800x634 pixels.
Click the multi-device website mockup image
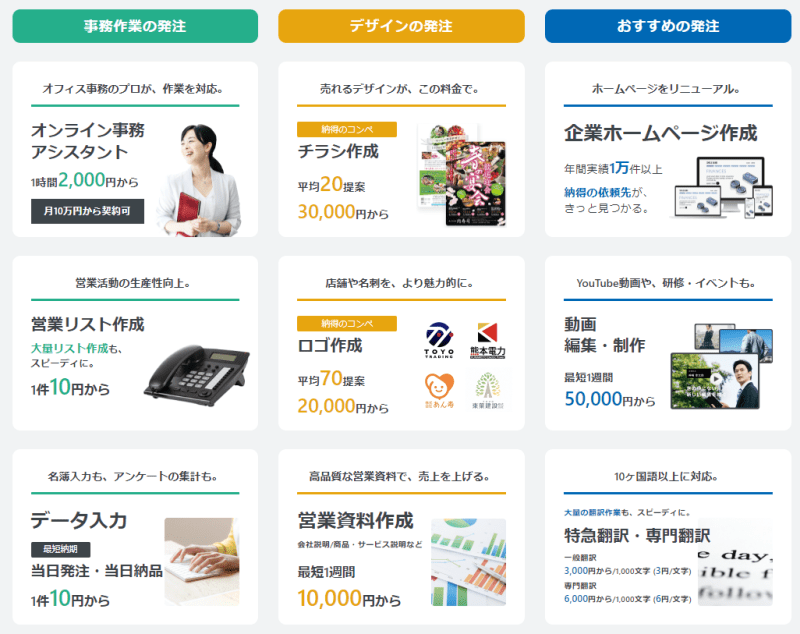point(724,188)
